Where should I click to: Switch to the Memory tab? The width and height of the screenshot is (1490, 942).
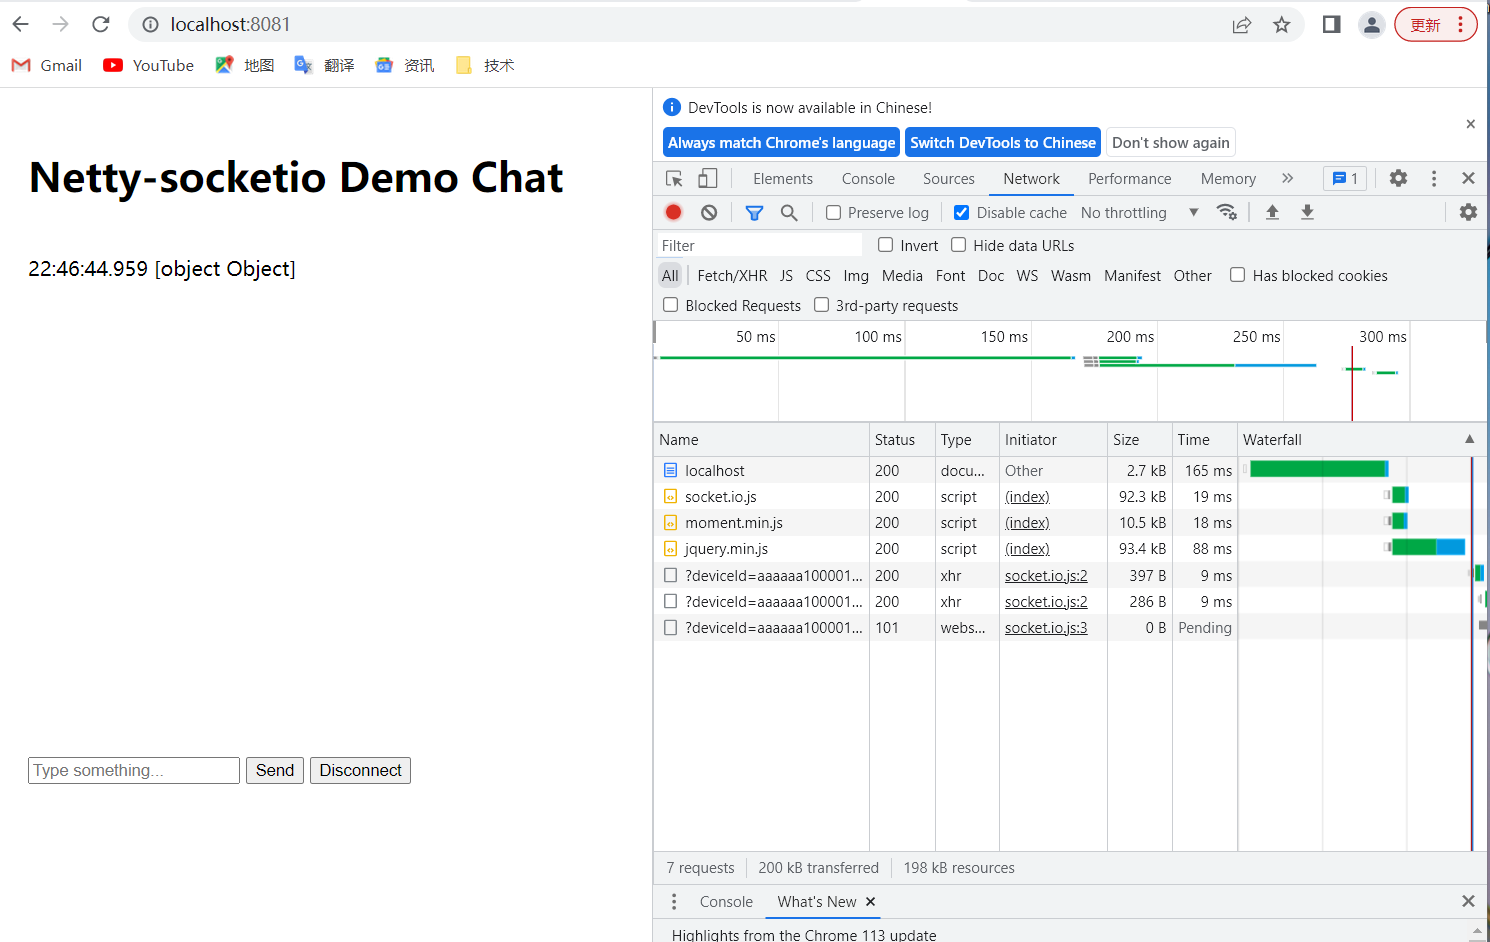(1228, 178)
